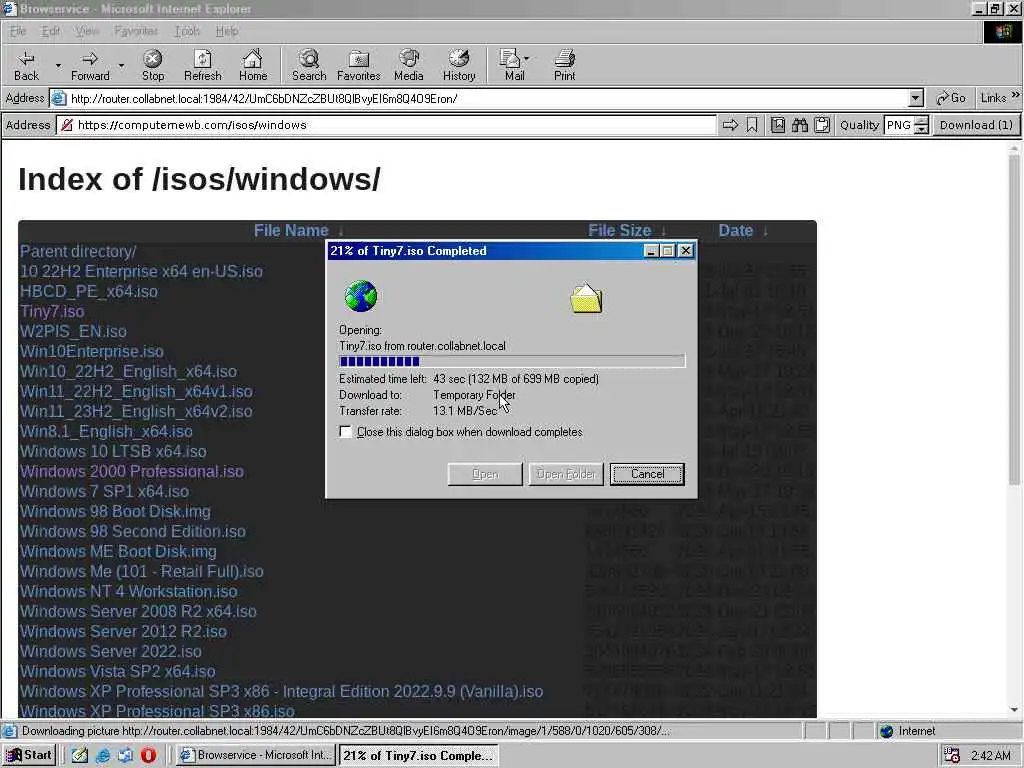Expand the IE address bar dropdown

[x=916, y=99]
